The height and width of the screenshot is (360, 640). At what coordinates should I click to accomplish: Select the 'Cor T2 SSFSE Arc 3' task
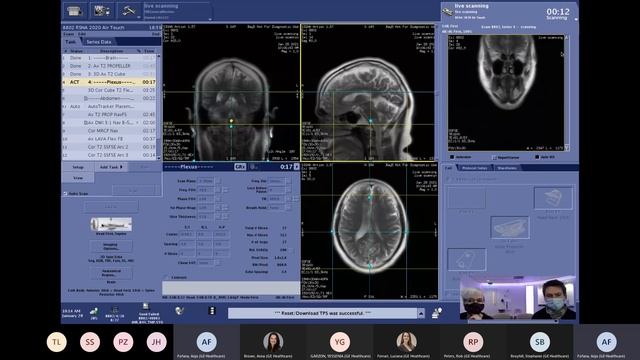pyautogui.click(x=109, y=155)
